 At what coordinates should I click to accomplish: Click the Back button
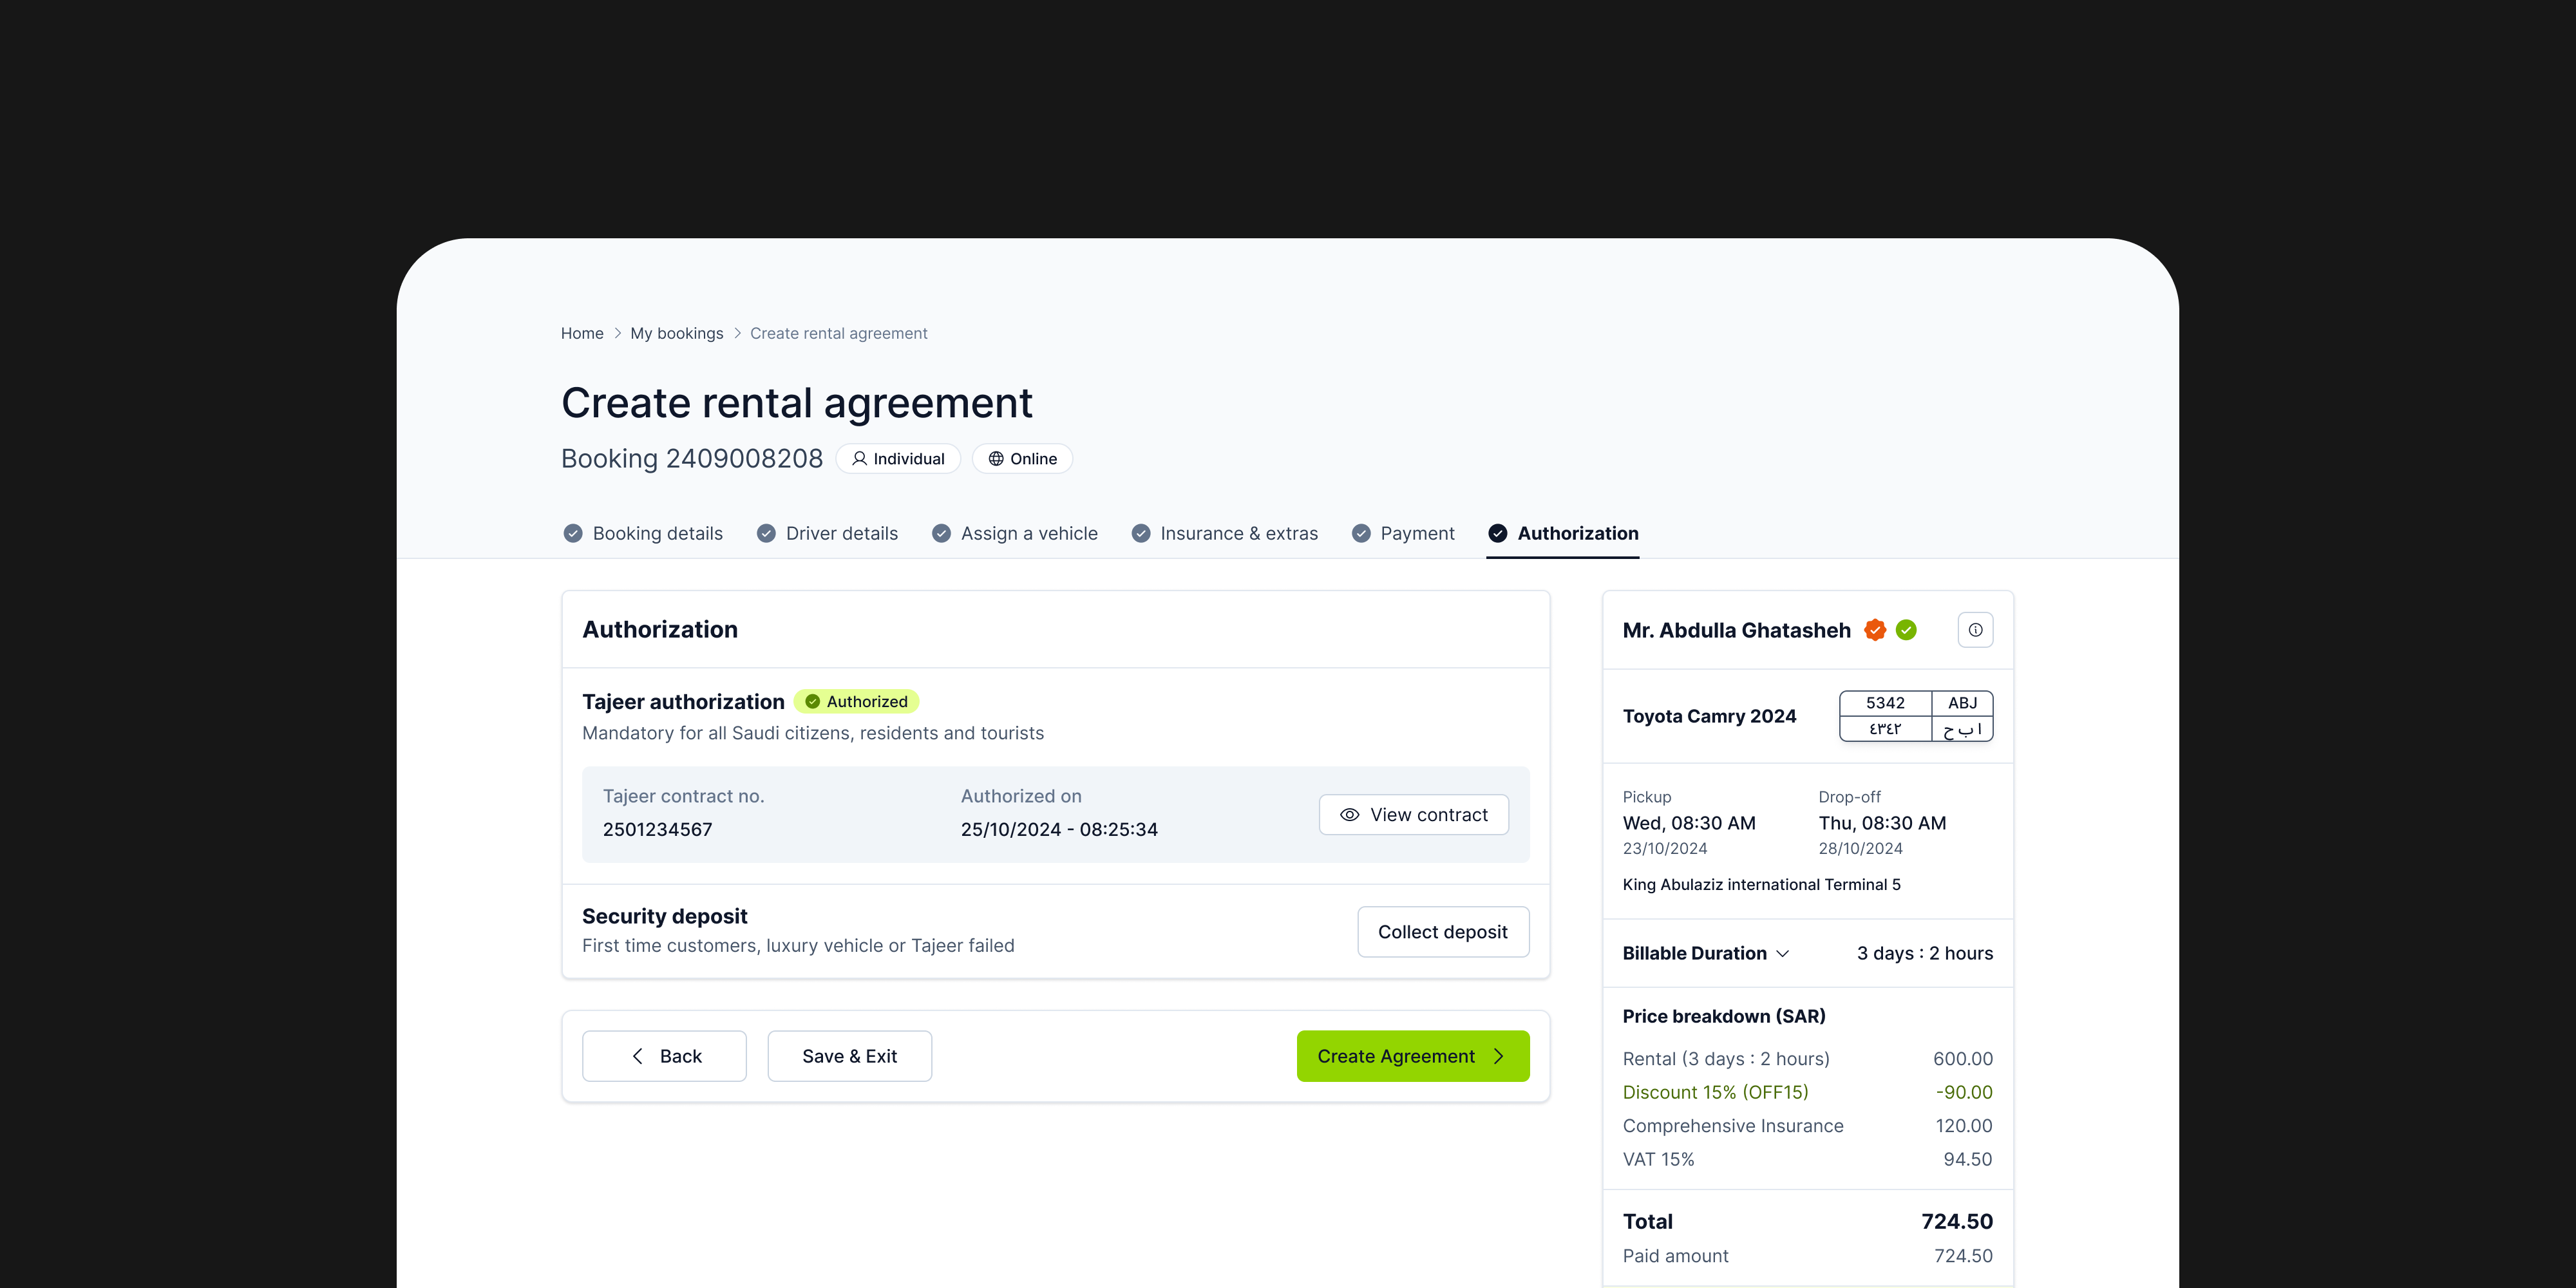[x=664, y=1057]
